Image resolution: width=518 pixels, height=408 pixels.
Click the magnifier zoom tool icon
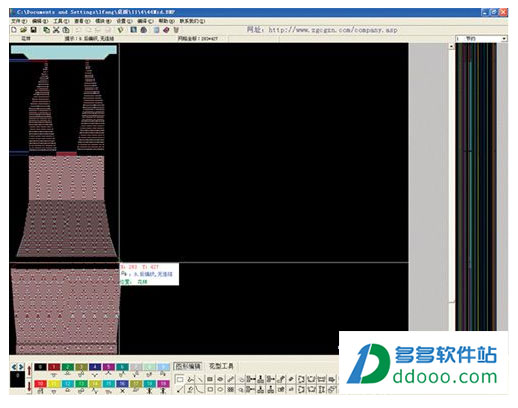click(241, 389)
